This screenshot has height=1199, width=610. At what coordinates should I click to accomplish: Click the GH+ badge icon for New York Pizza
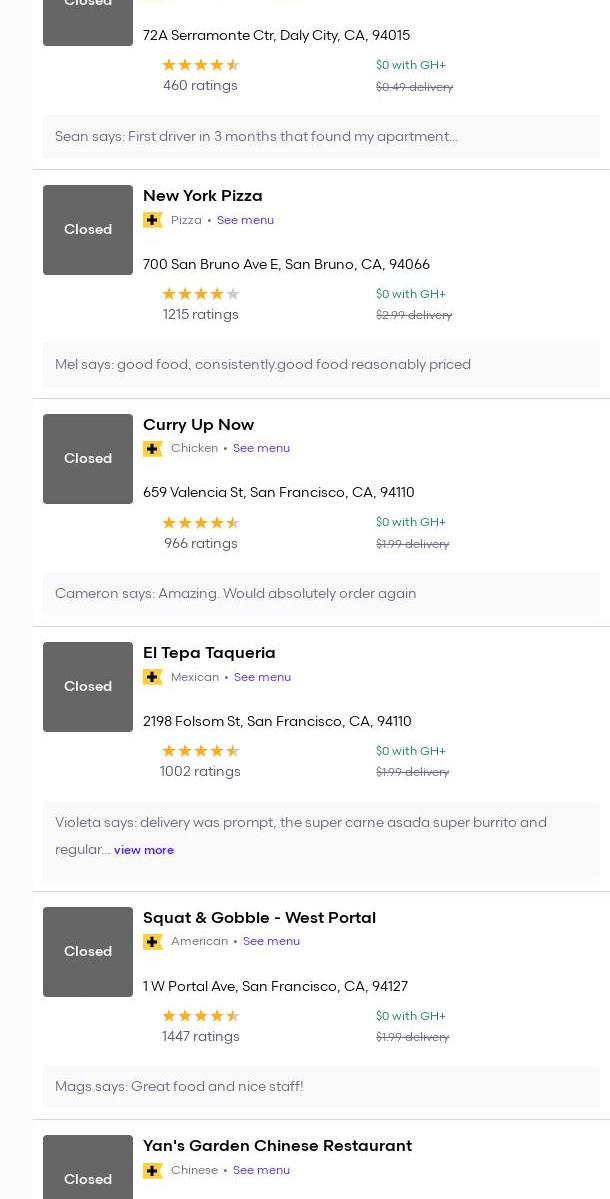coord(153,220)
